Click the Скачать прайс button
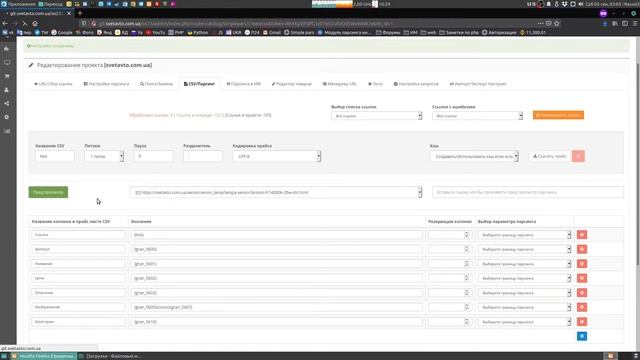 click(x=549, y=156)
